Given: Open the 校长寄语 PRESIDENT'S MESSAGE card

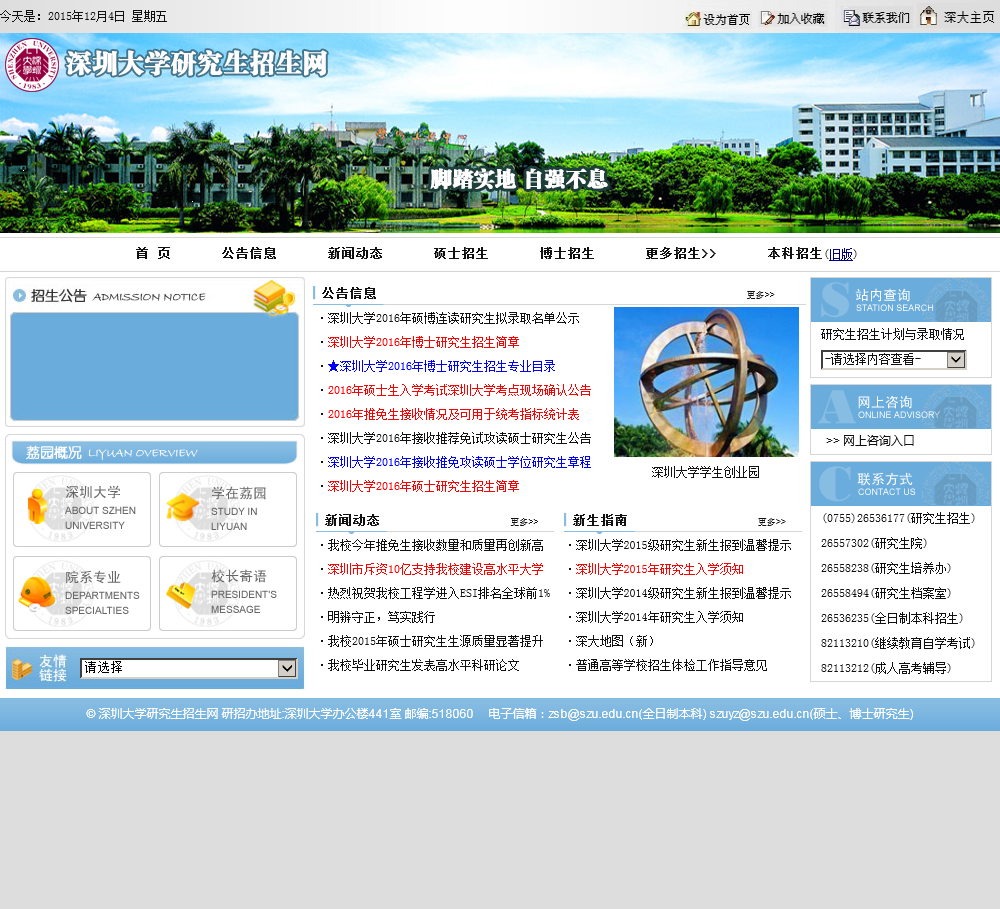Looking at the screenshot, I should (228, 593).
